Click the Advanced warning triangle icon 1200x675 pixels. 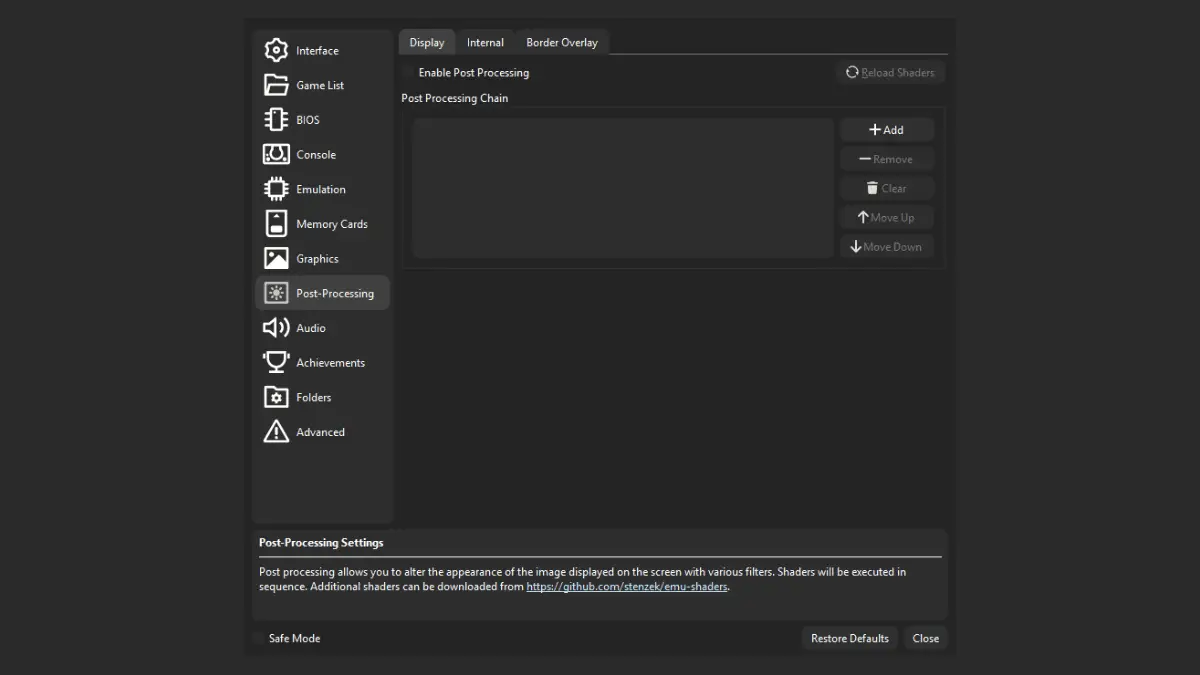276,432
